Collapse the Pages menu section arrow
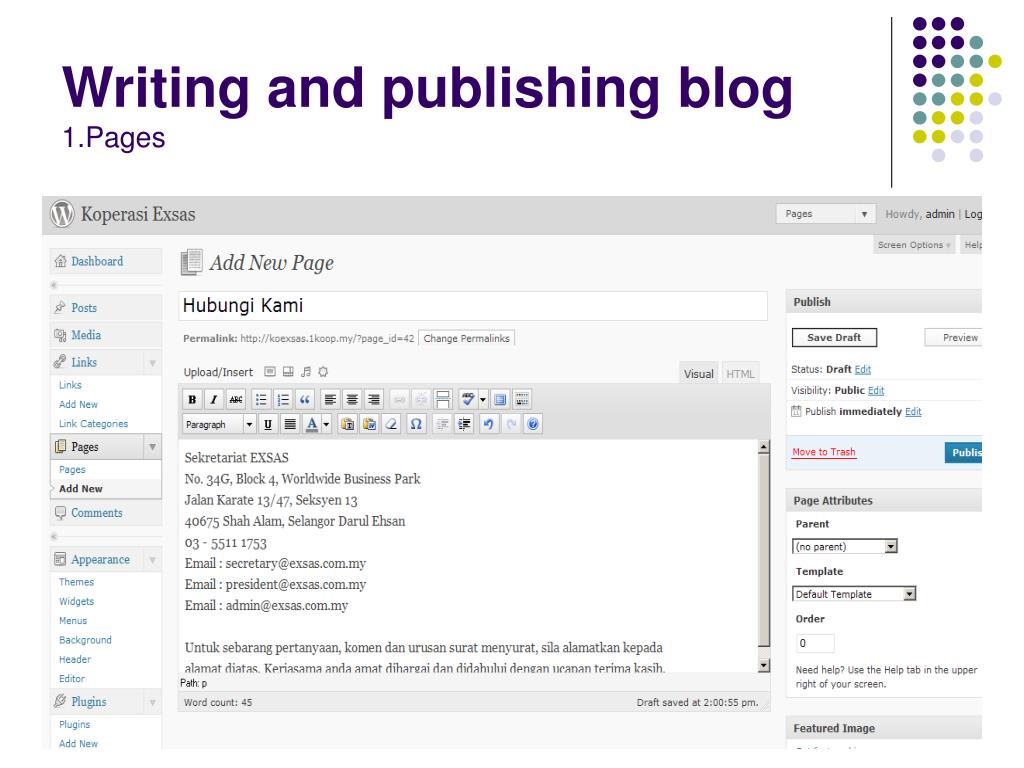 (152, 447)
